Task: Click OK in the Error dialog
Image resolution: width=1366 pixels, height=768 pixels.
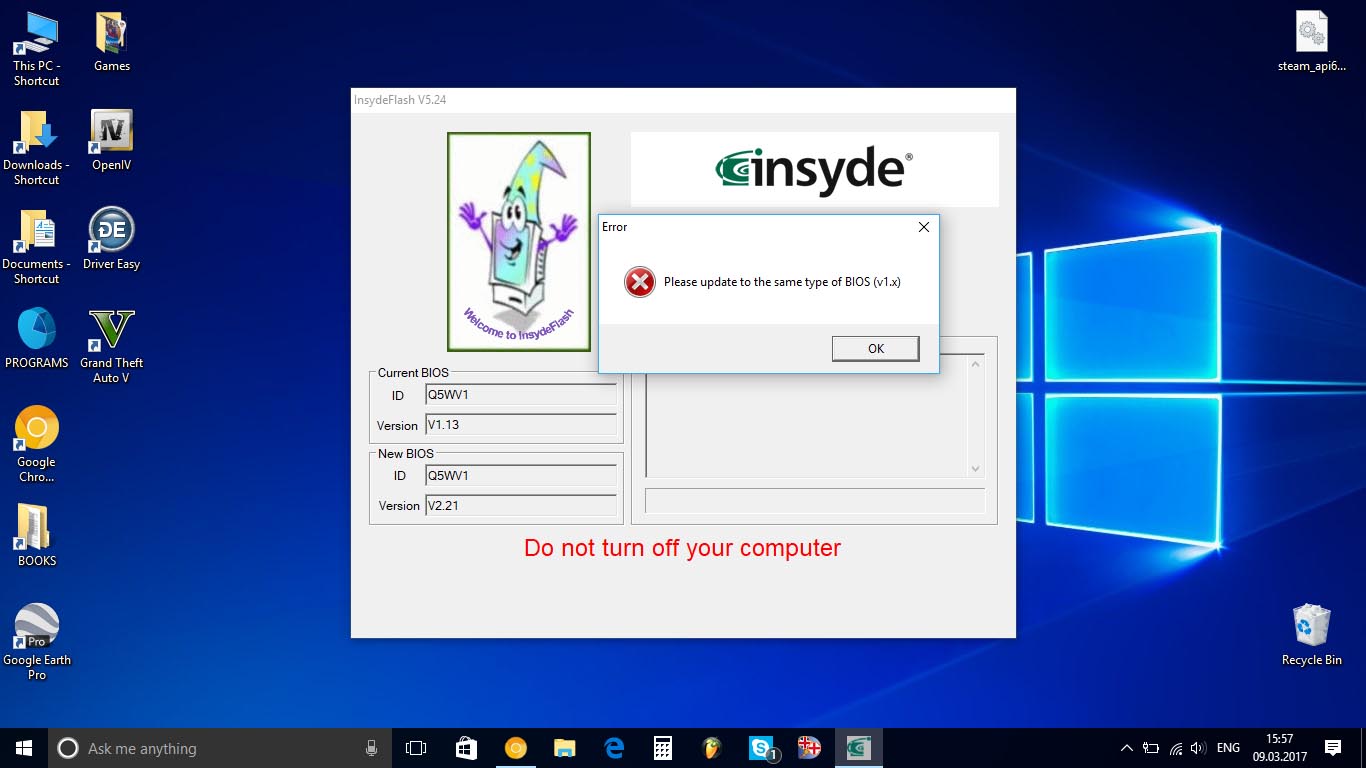Action: (875, 348)
